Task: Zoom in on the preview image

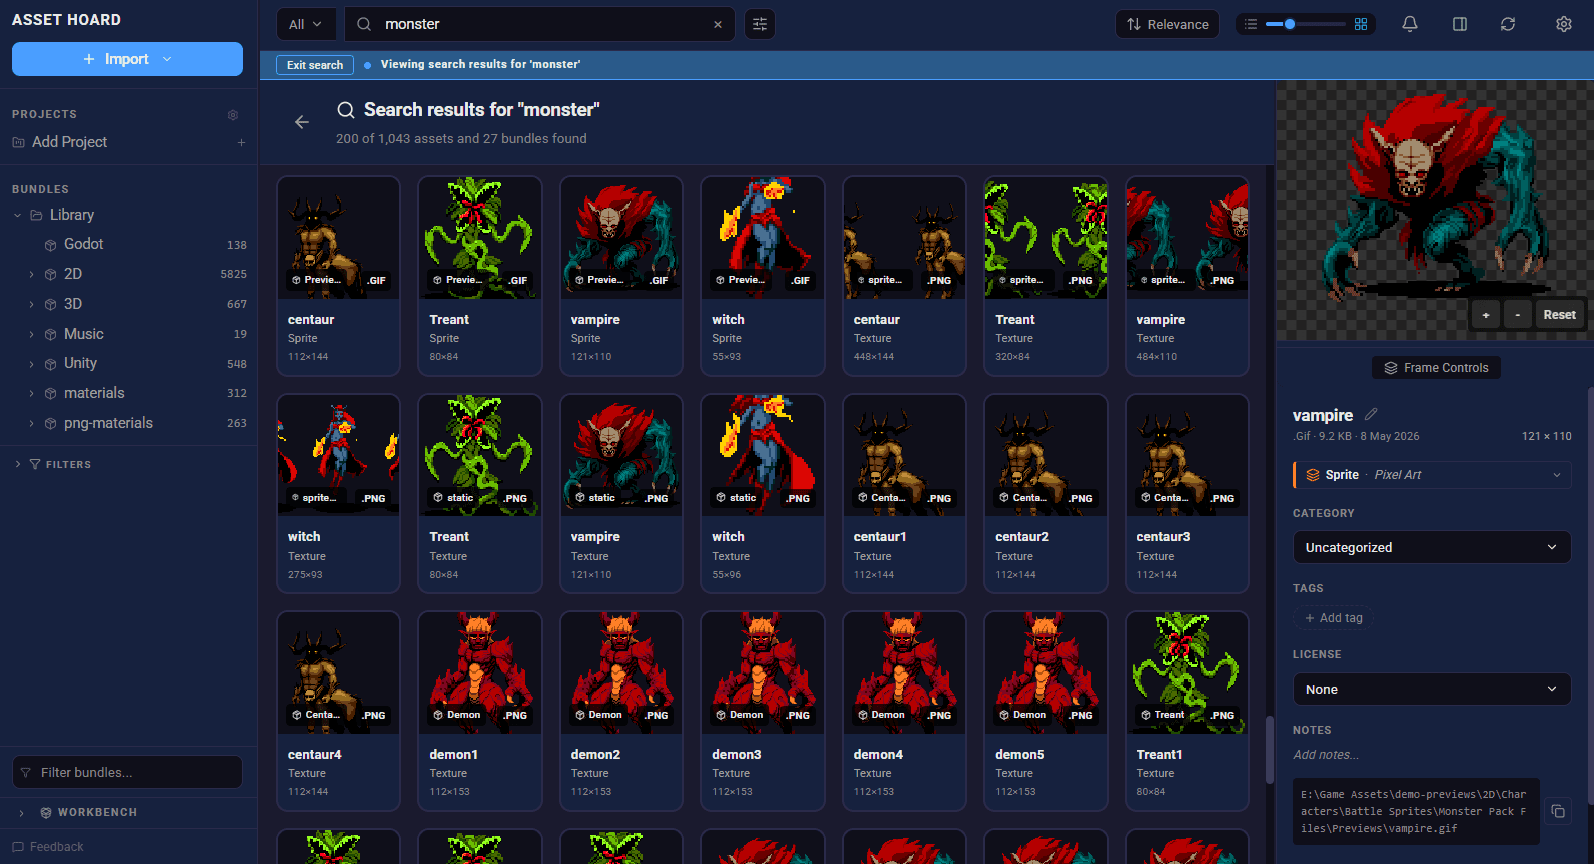Action: point(1486,314)
